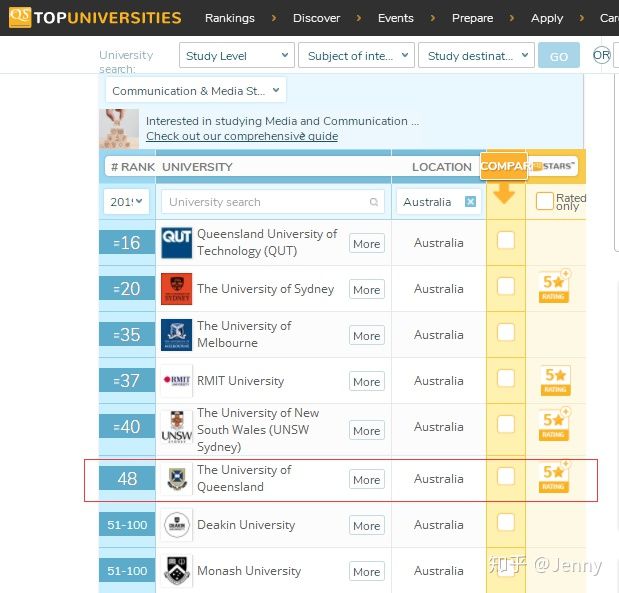Open The University of Queensland name link
The height and width of the screenshot is (593, 619).
coord(244,478)
